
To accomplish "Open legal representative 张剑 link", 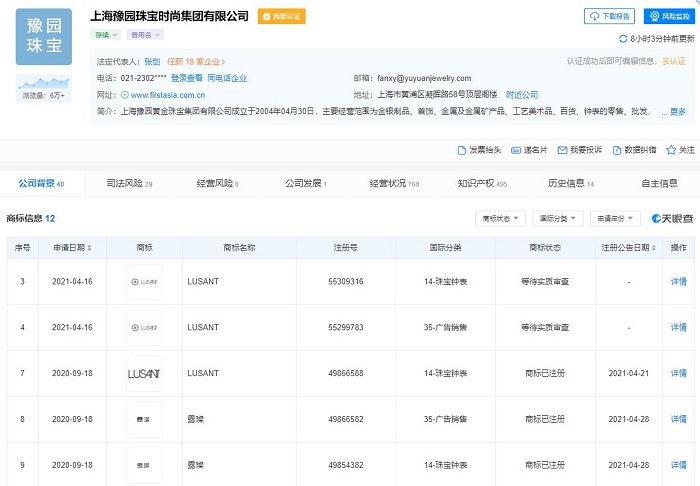I will [152, 62].
